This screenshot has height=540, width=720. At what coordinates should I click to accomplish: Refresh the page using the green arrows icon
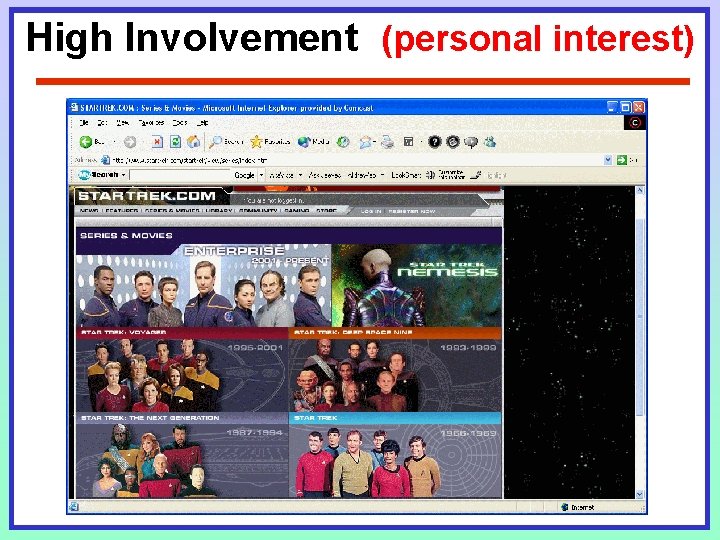pyautogui.click(x=175, y=142)
